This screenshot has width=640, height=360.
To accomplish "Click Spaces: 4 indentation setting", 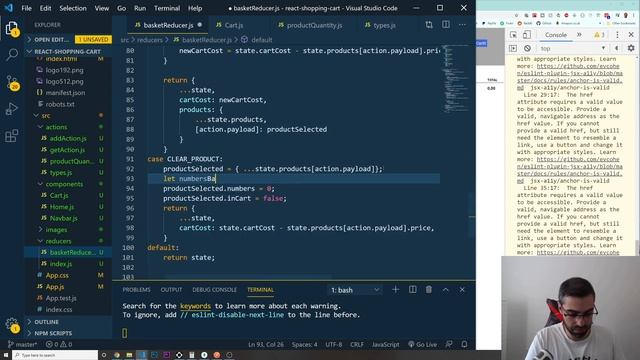I will click(x=304, y=344).
